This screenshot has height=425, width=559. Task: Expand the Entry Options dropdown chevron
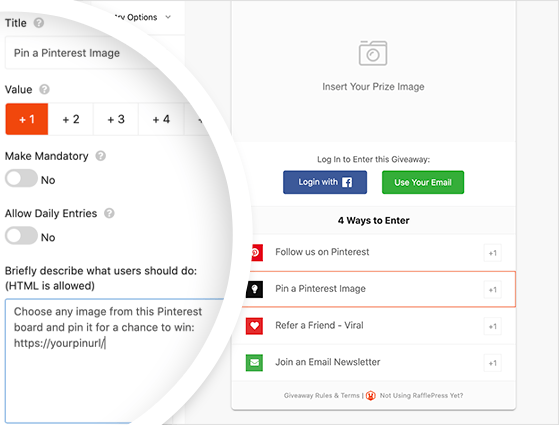(168, 17)
